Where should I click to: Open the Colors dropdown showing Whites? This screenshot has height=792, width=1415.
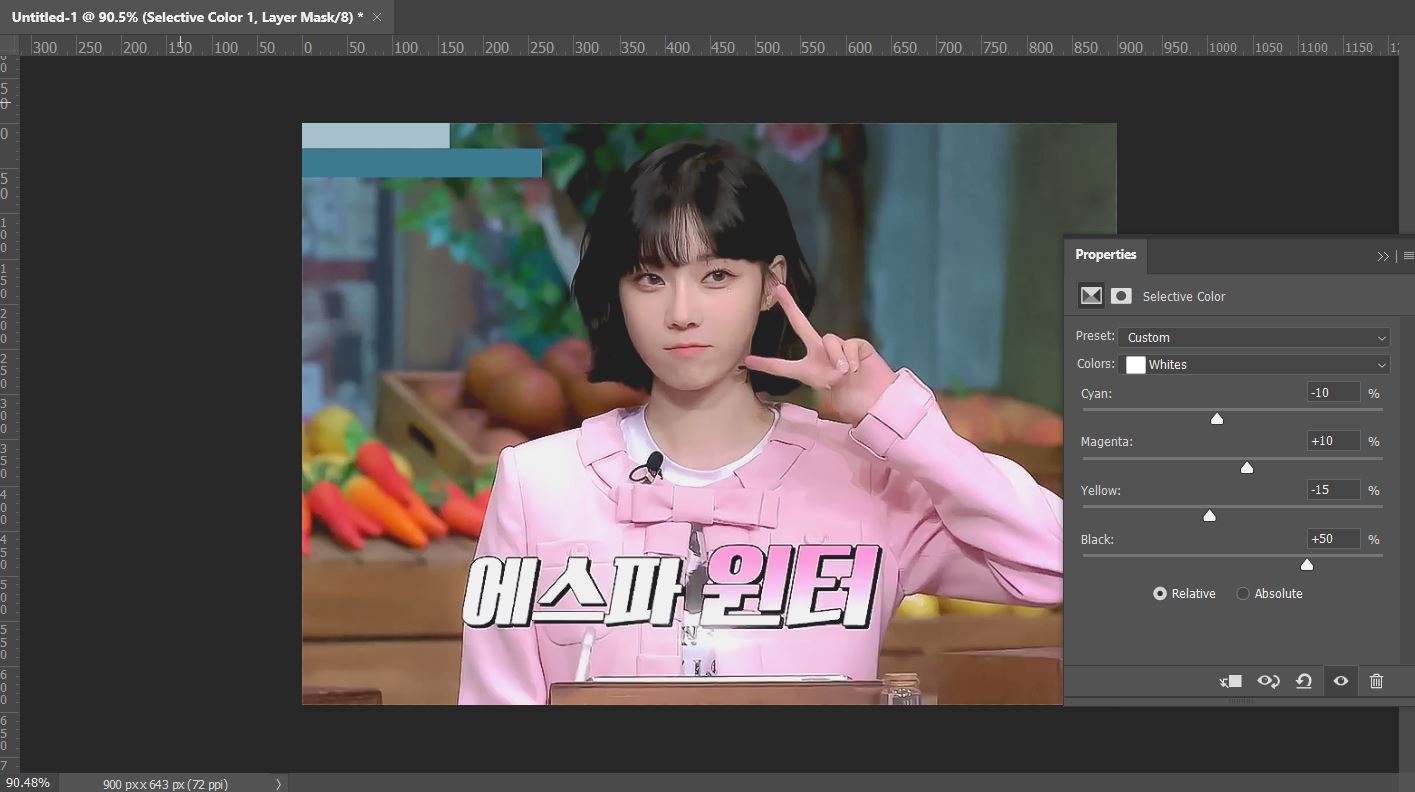(x=1254, y=364)
